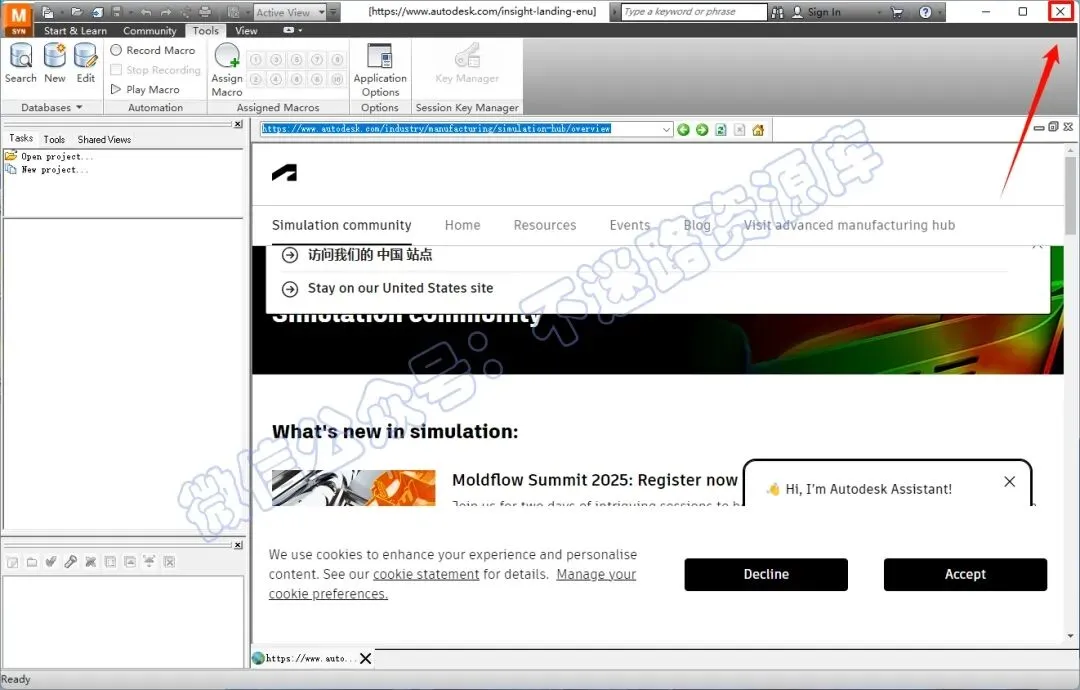Switch to View ribbon tab
The image size is (1080, 690).
tap(246, 31)
